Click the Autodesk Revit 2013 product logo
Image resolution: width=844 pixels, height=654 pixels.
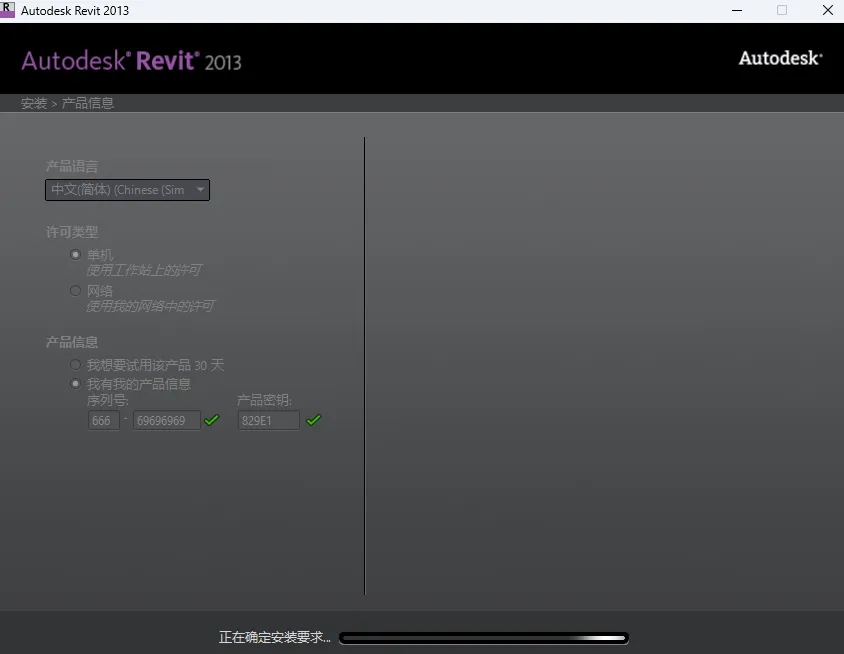click(x=131, y=61)
